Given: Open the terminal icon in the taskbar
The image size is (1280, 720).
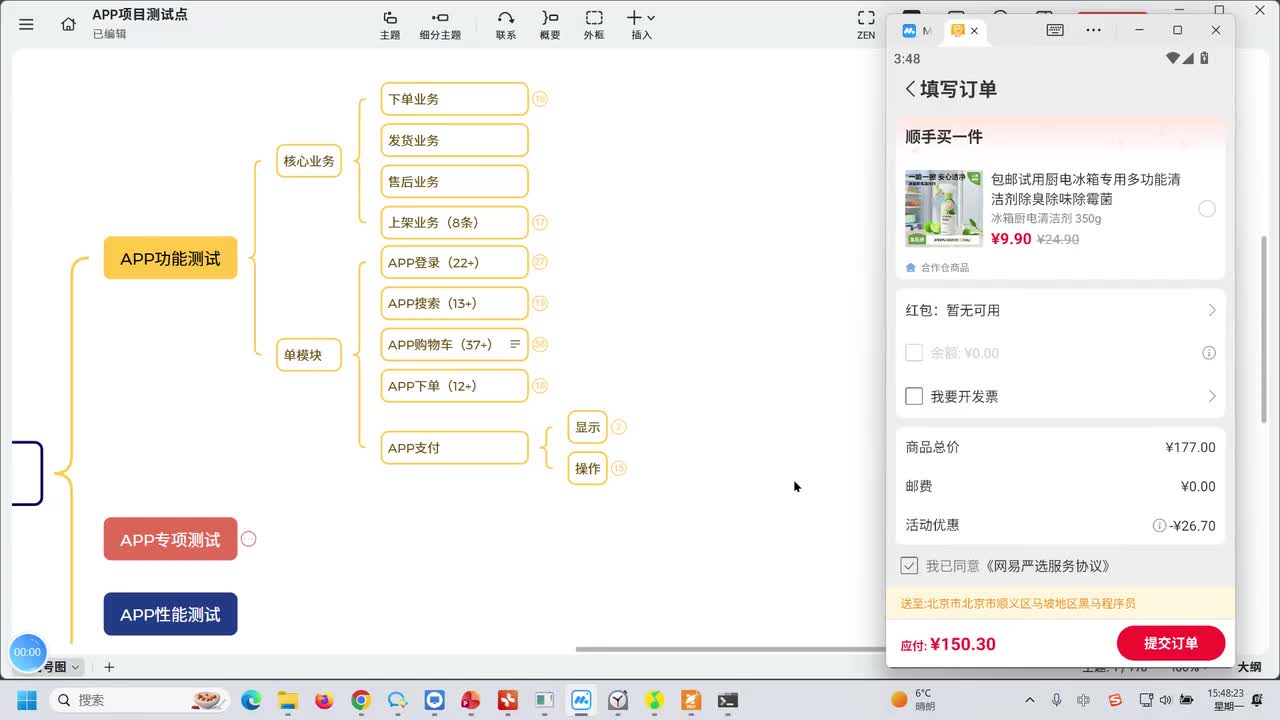Looking at the screenshot, I should tap(728, 700).
